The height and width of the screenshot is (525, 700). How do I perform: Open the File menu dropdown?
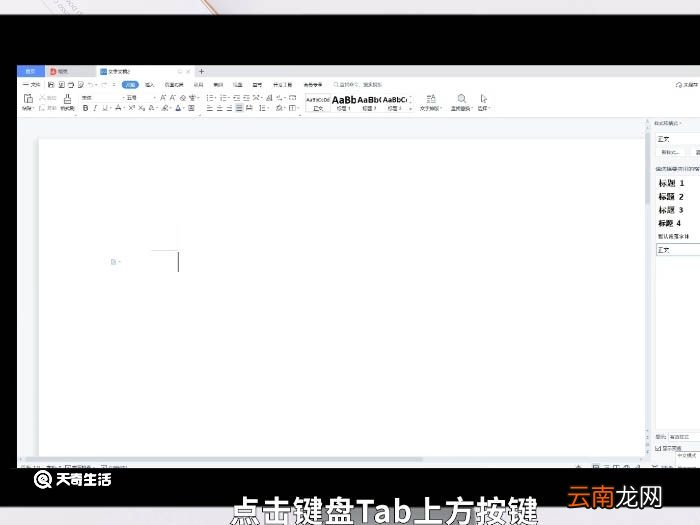(x=32, y=84)
